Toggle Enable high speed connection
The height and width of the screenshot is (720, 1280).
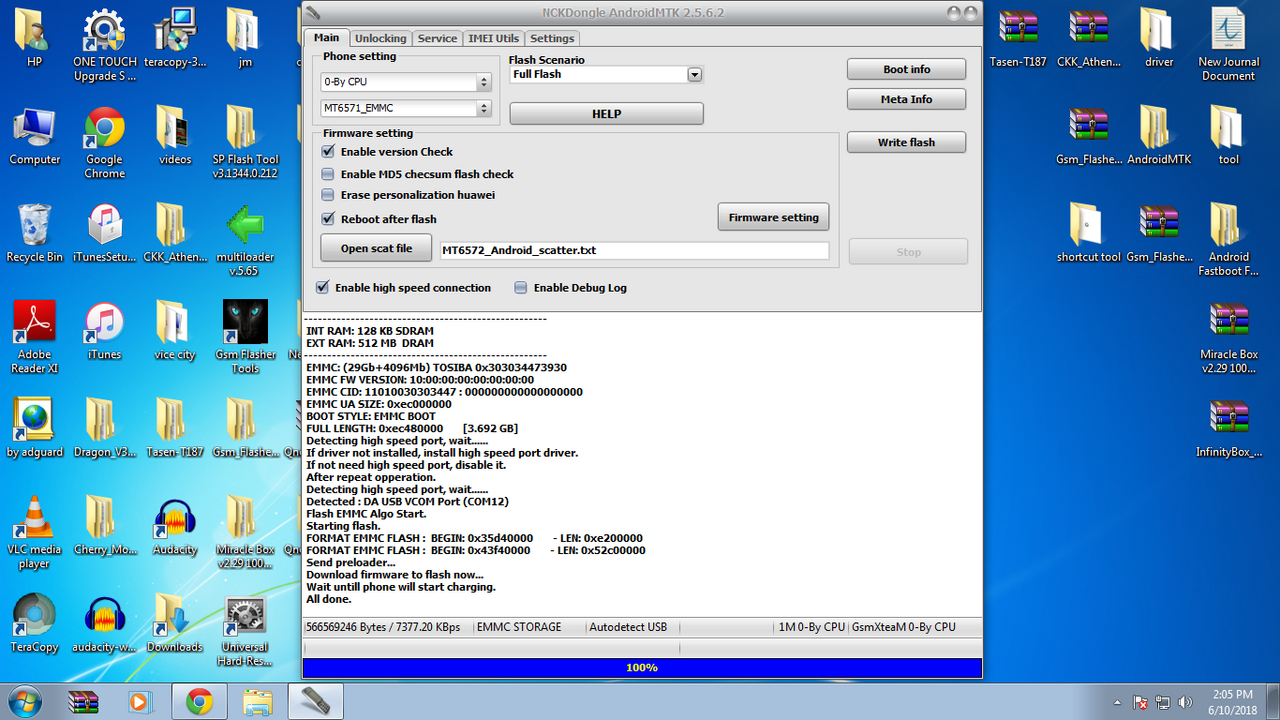[x=322, y=288]
